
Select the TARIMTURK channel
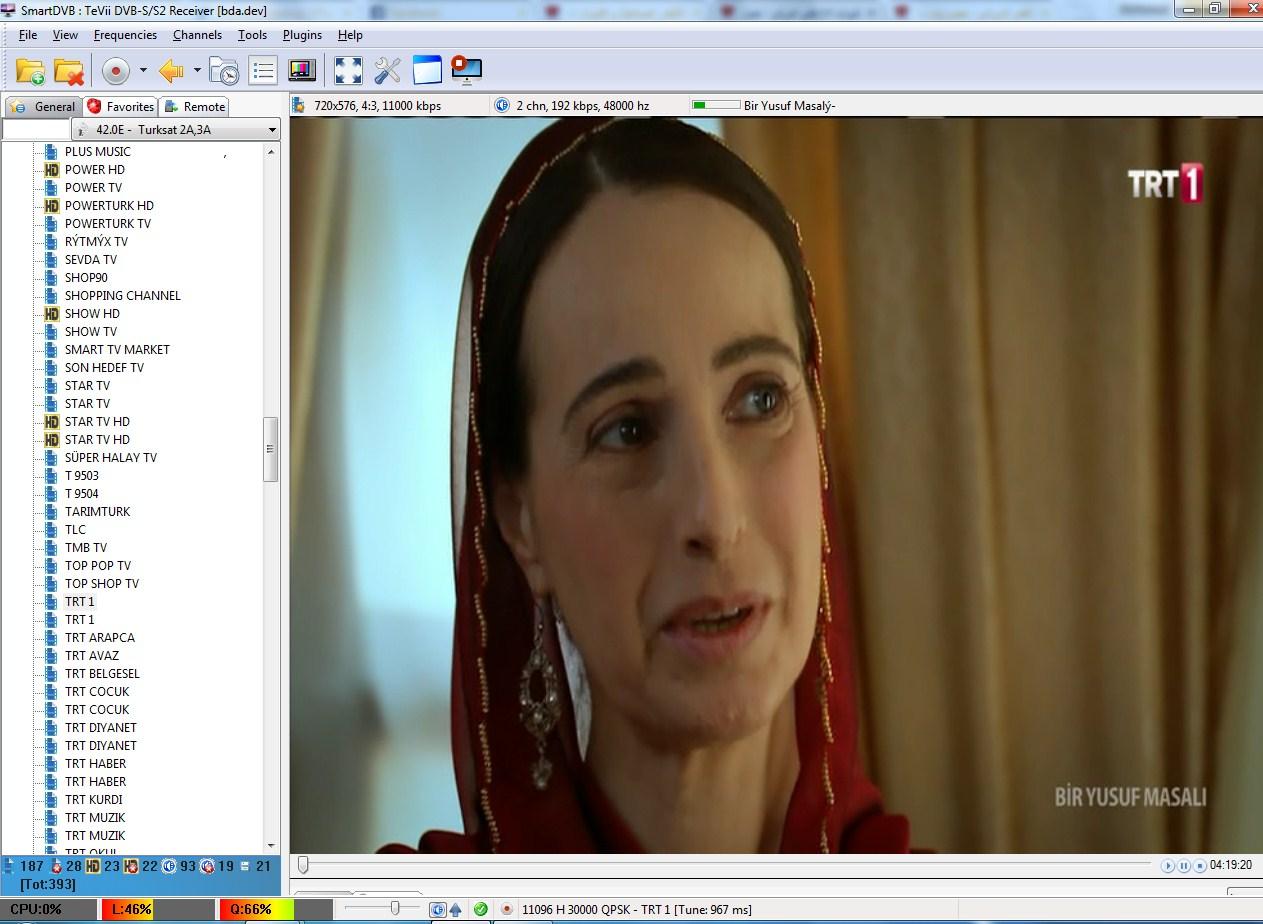tap(97, 512)
